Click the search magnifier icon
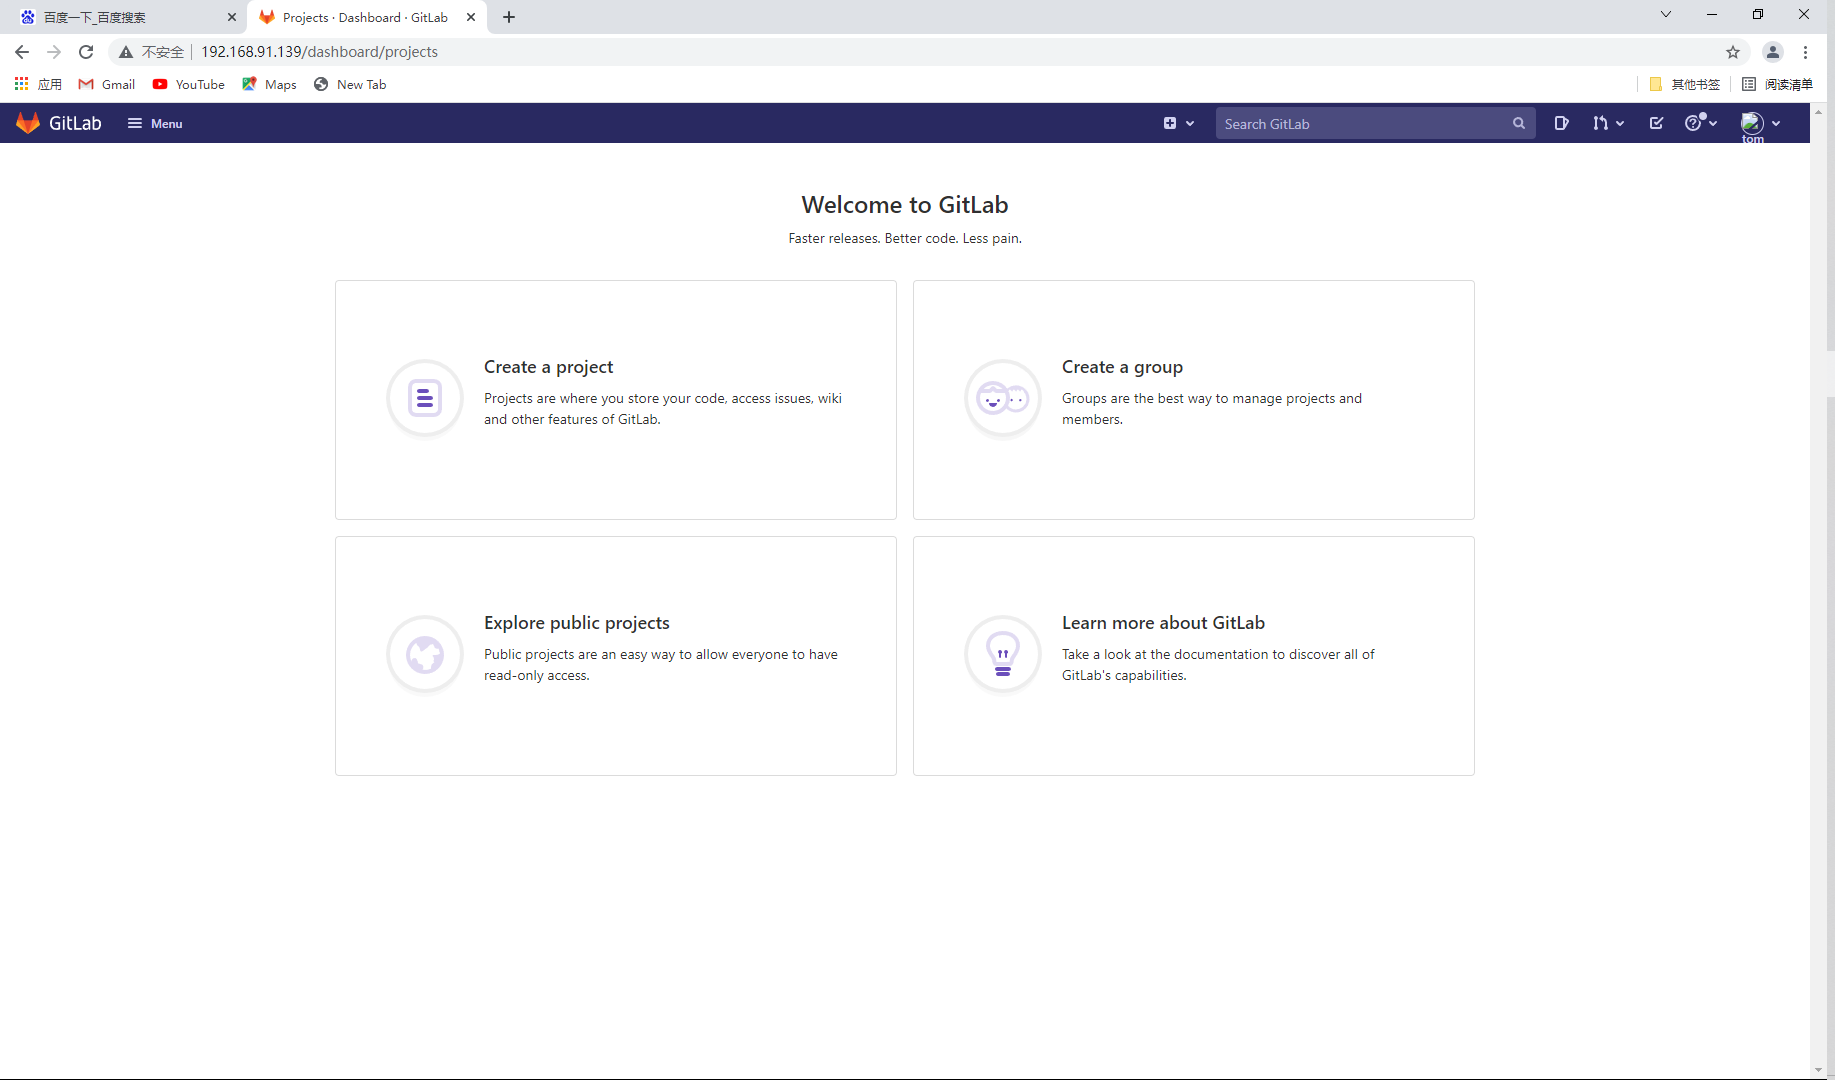 [1519, 123]
